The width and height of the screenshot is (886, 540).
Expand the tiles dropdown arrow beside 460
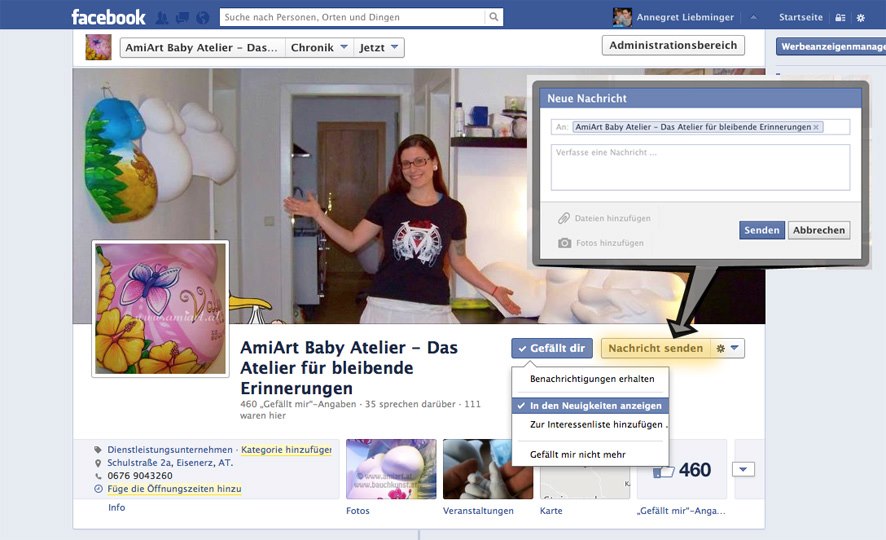[x=743, y=469]
